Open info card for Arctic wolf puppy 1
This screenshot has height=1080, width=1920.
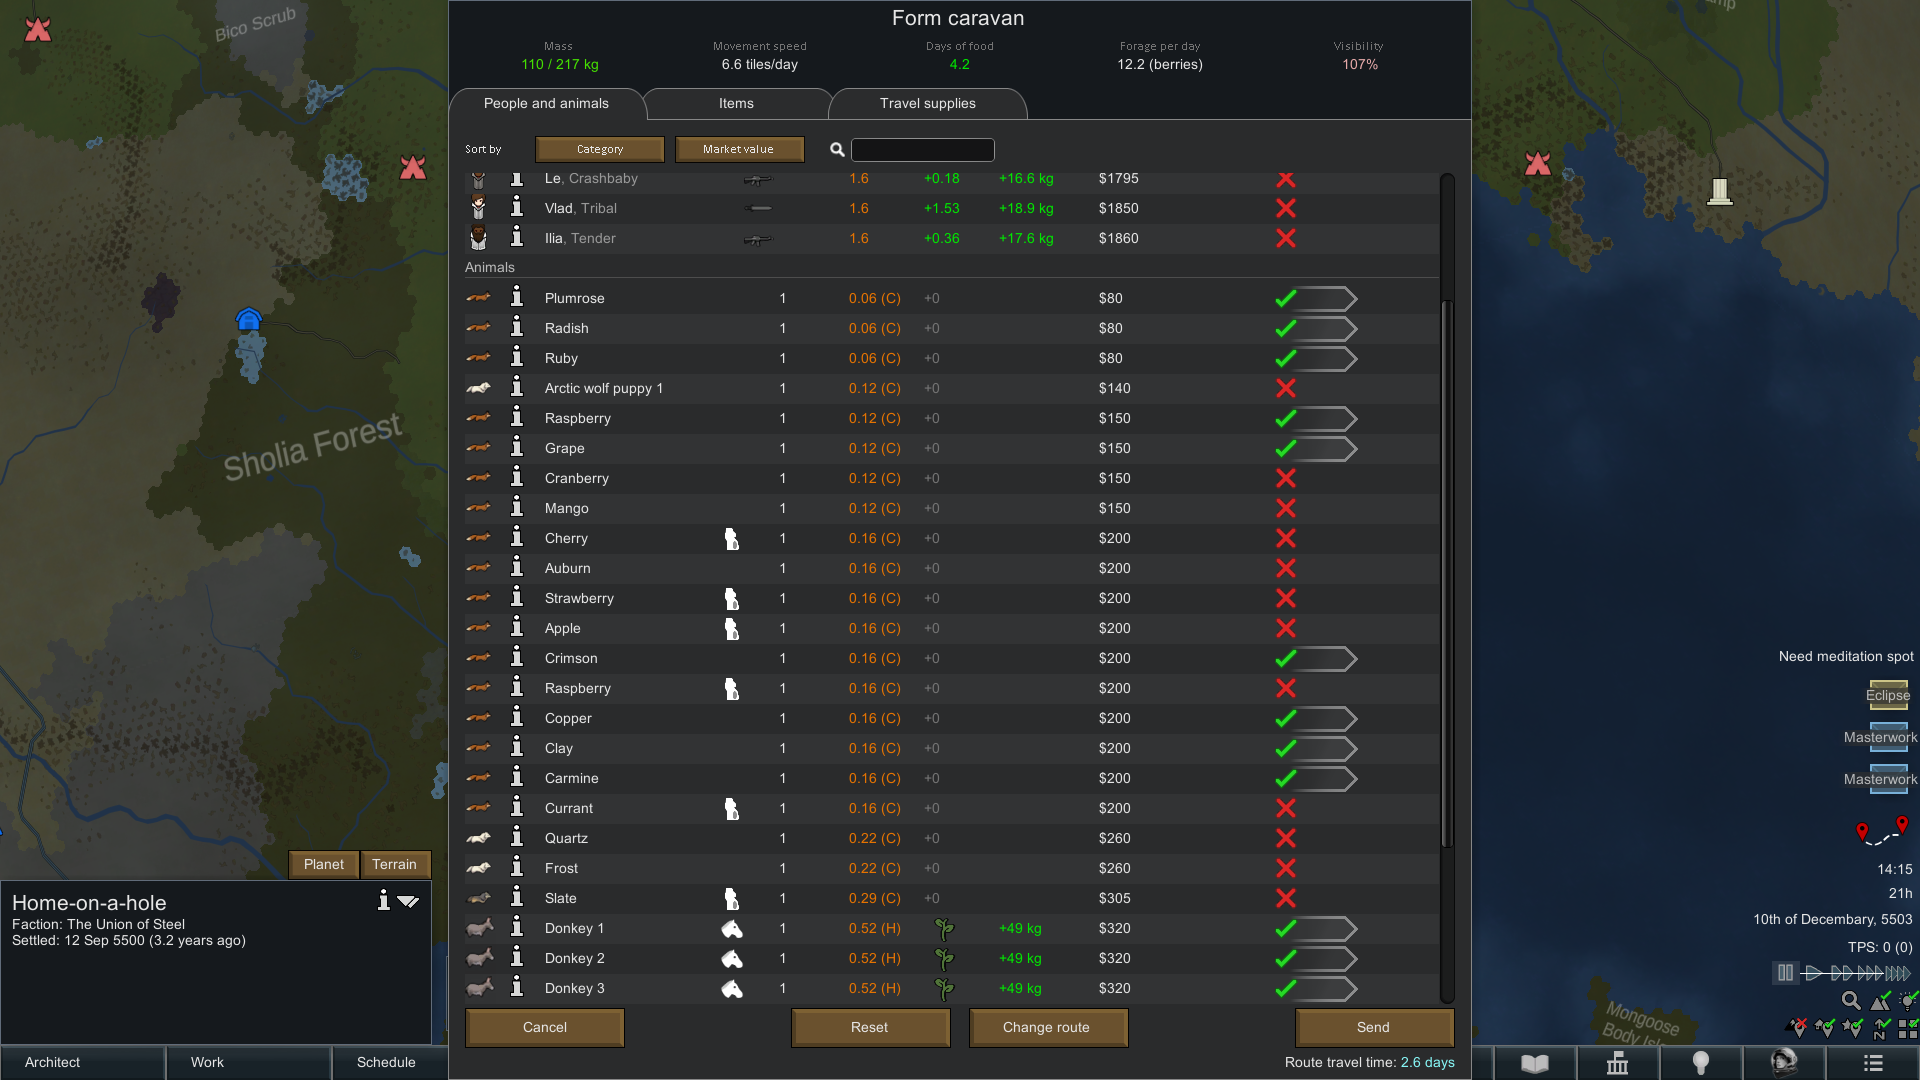pyautogui.click(x=517, y=387)
